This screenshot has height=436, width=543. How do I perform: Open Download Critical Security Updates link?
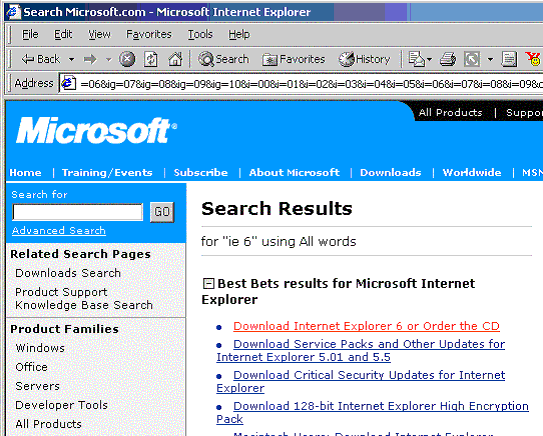pos(360,382)
